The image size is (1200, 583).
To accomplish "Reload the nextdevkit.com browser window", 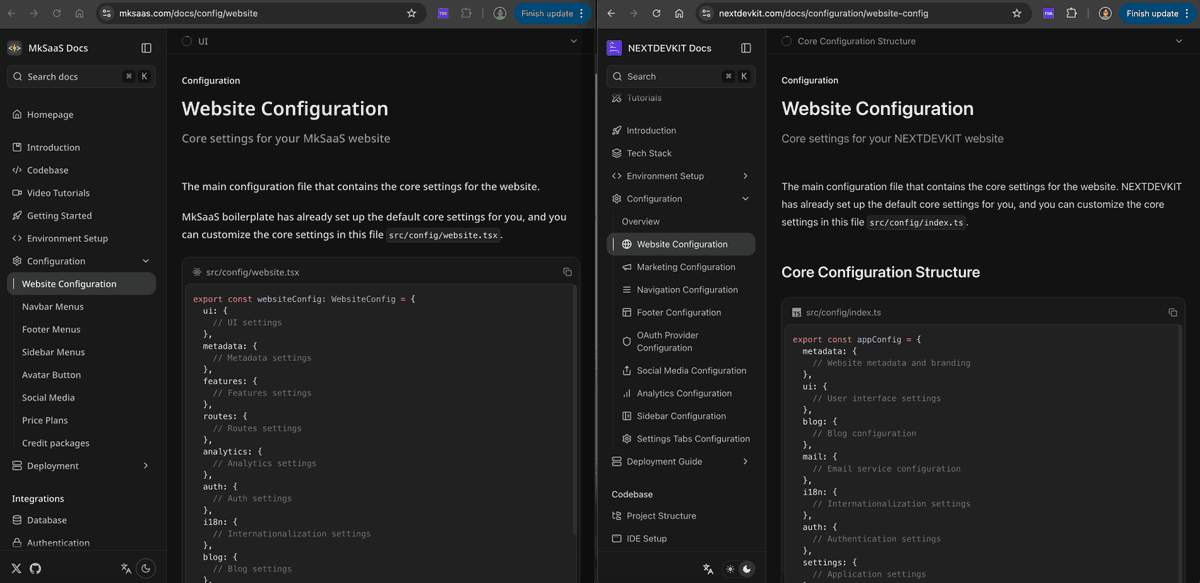I will click(x=656, y=13).
